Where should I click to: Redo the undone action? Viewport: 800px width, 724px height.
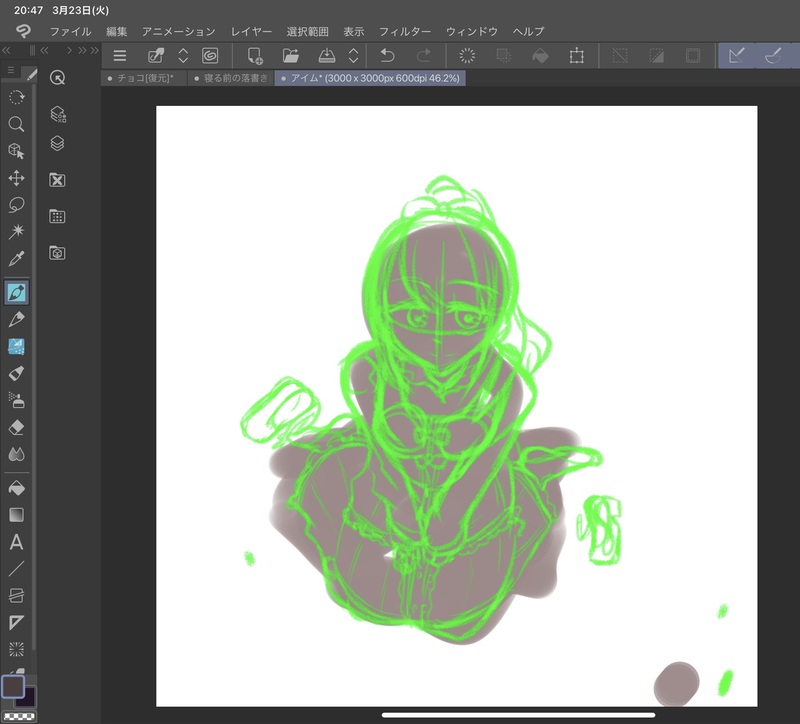click(x=423, y=56)
